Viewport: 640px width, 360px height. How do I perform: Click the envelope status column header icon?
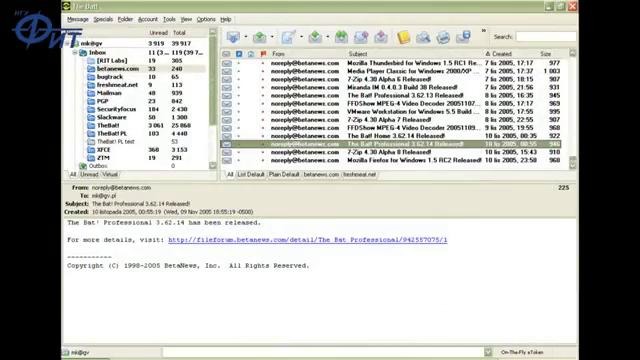point(226,54)
